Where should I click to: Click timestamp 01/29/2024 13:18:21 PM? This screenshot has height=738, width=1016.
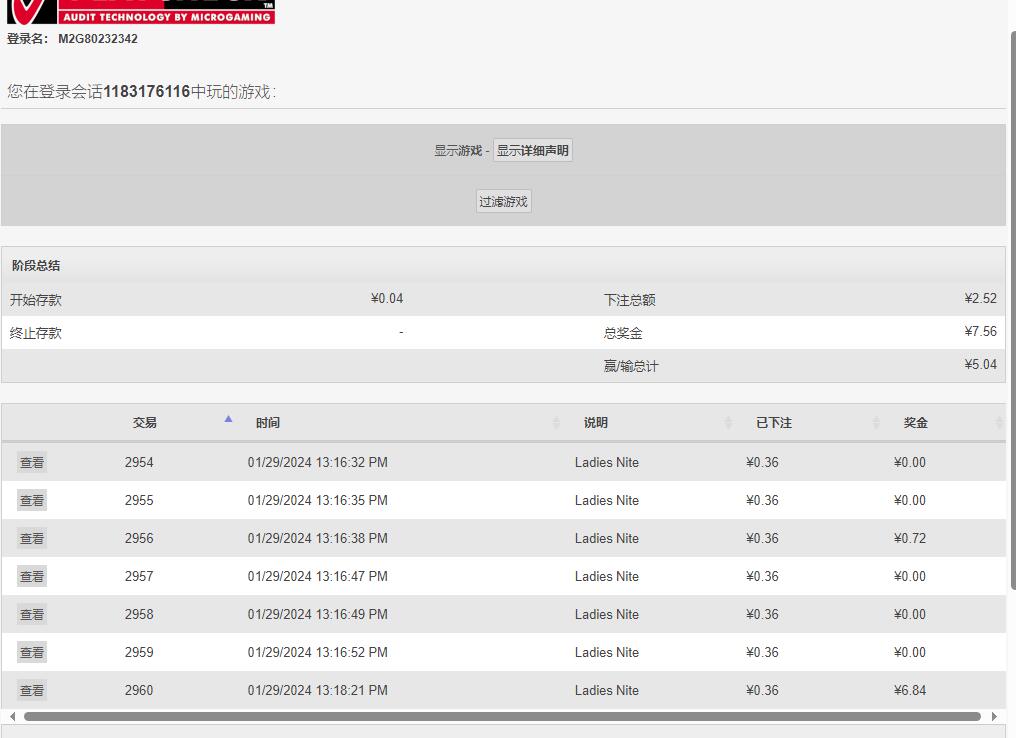318,691
